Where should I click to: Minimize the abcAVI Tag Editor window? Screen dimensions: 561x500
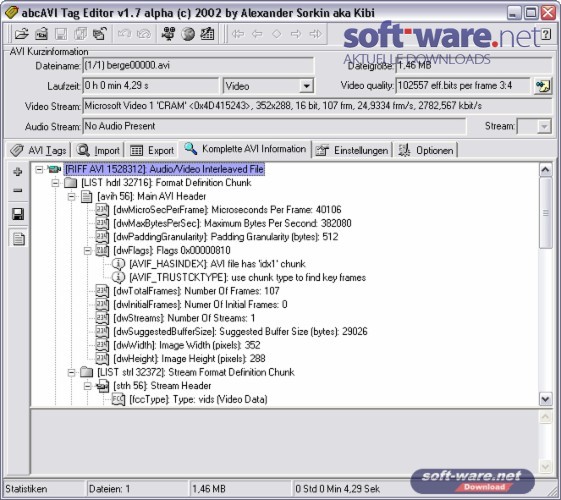(x=514, y=13)
